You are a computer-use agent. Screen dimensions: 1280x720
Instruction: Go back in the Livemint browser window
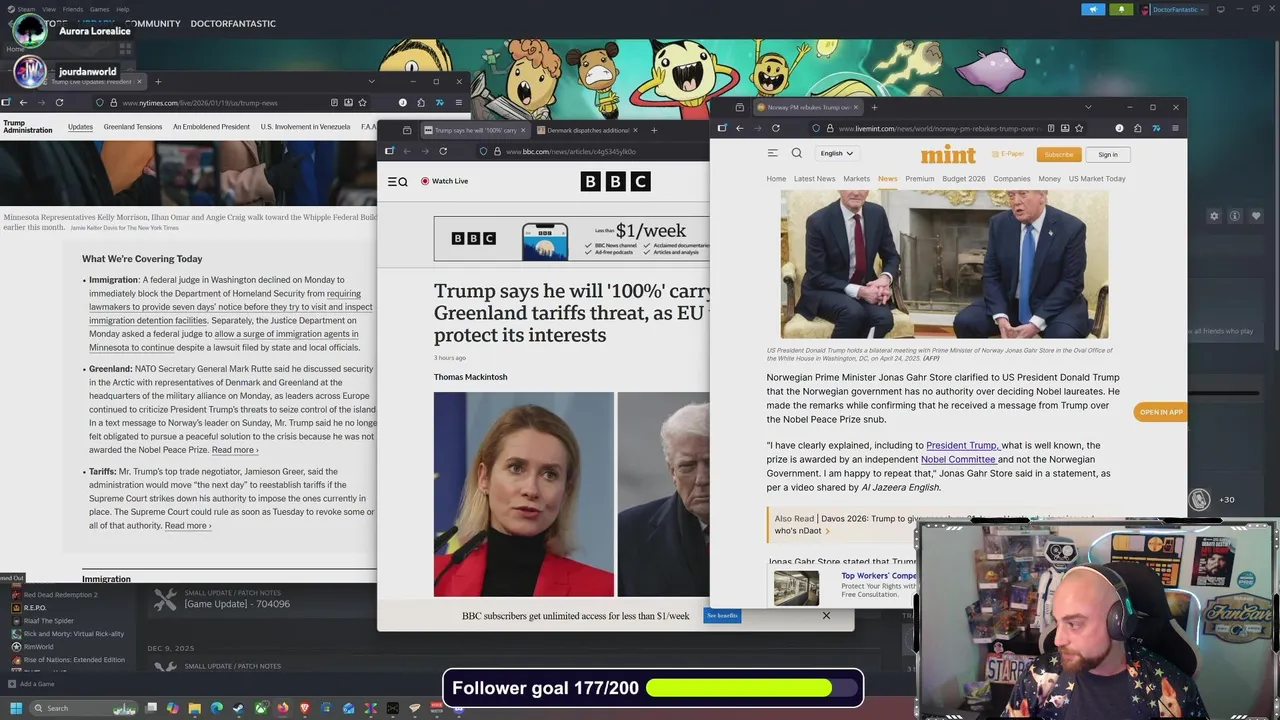pyautogui.click(x=740, y=128)
